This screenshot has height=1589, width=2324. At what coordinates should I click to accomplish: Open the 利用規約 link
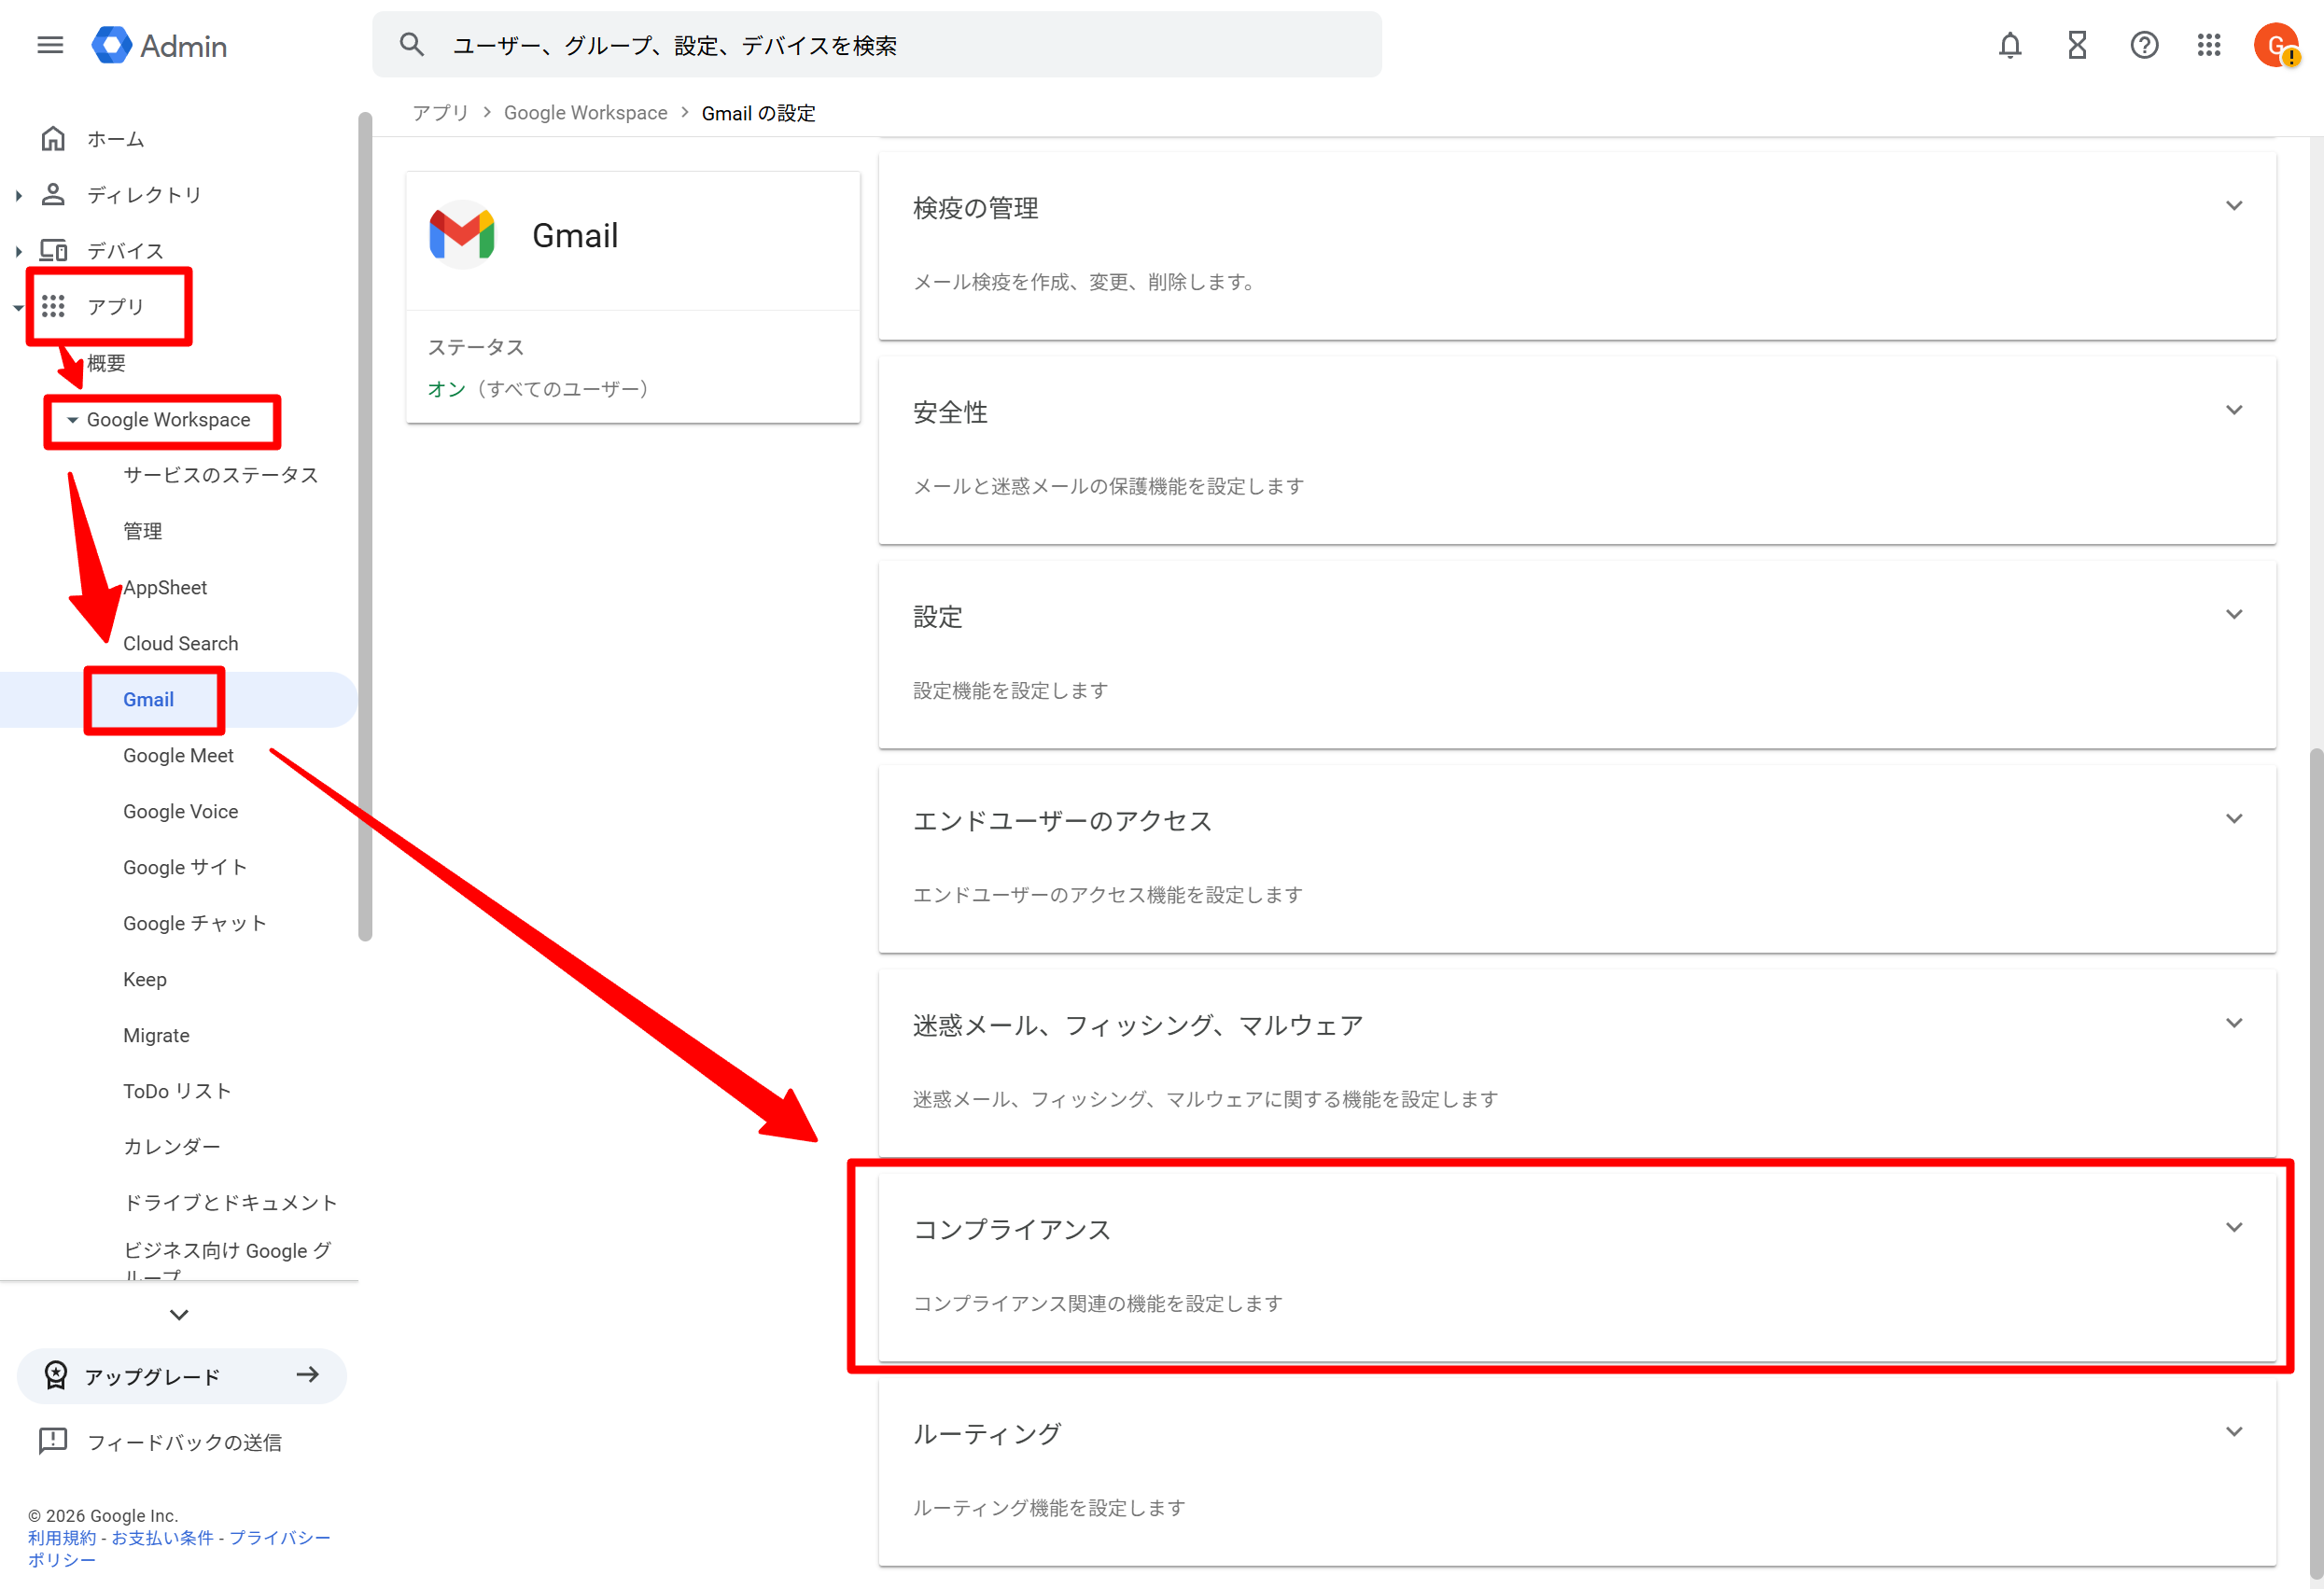62,1538
